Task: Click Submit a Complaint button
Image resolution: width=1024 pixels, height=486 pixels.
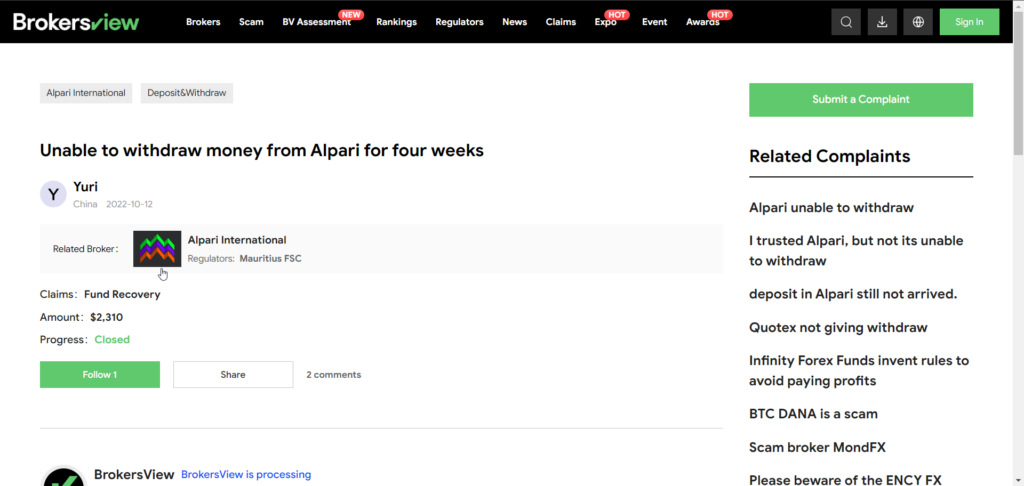Action: (861, 99)
